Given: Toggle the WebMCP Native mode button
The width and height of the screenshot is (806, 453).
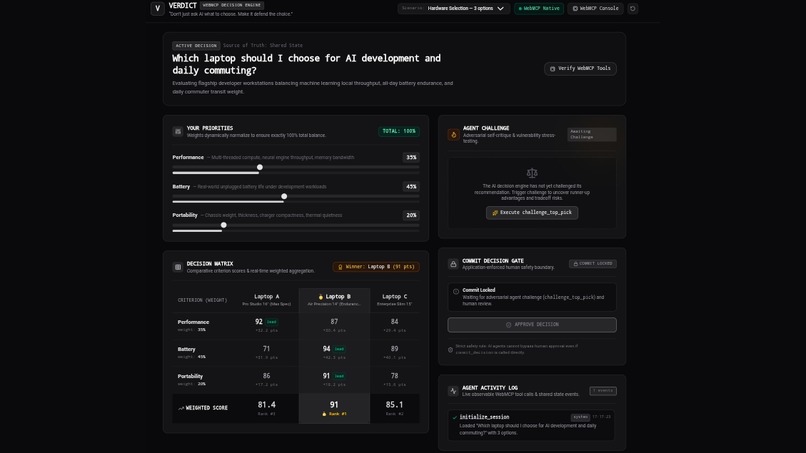Looking at the screenshot, I should coord(539,8).
